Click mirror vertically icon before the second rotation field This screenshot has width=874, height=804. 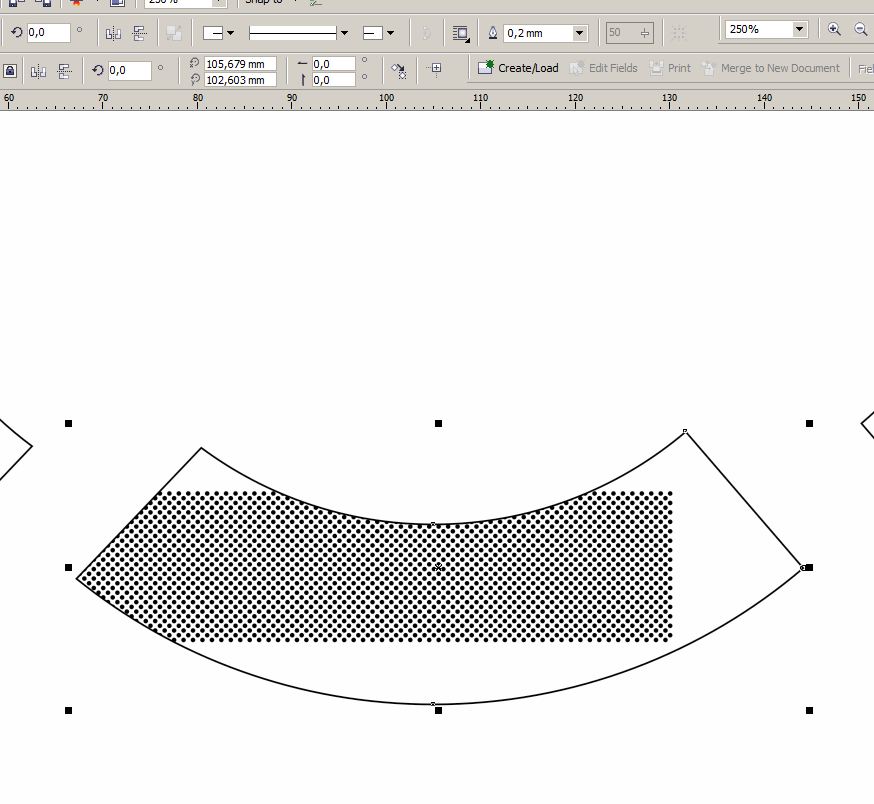click(65, 71)
